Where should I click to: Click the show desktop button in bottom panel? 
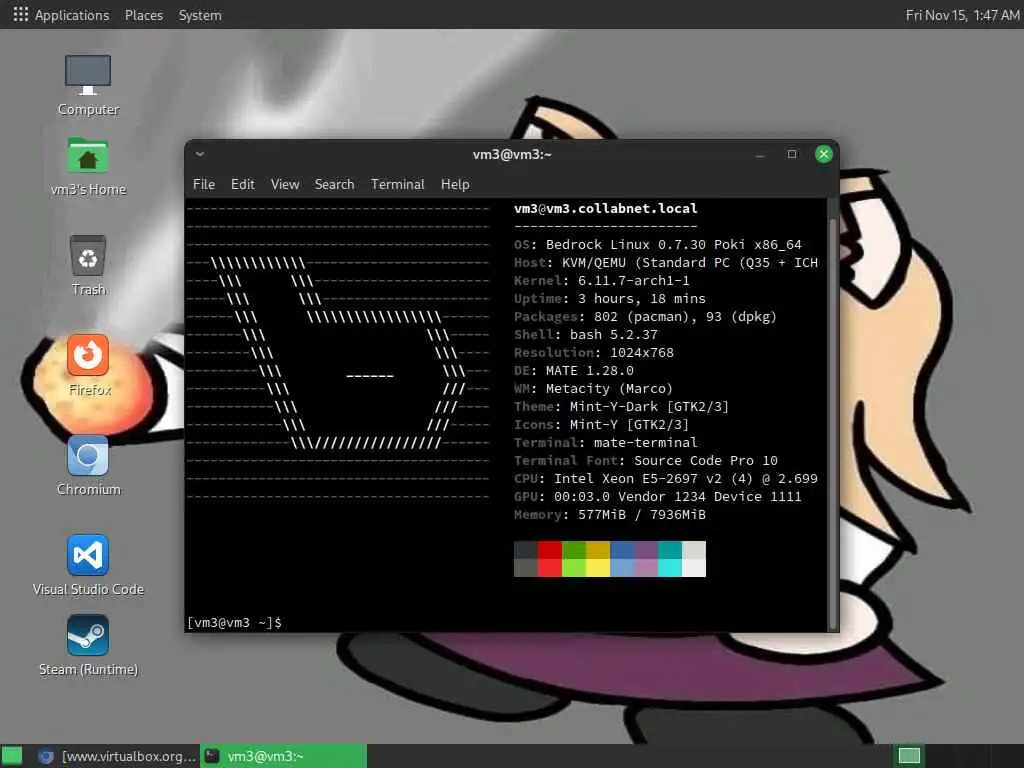click(12, 756)
